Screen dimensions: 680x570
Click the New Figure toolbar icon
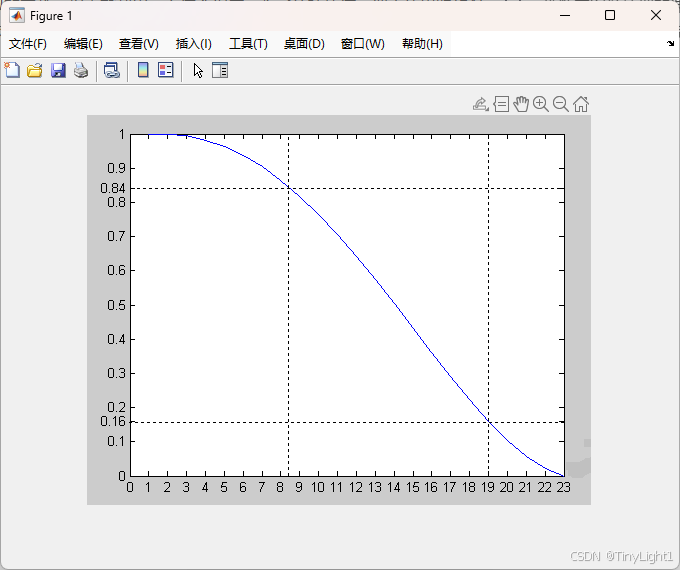(x=12, y=70)
